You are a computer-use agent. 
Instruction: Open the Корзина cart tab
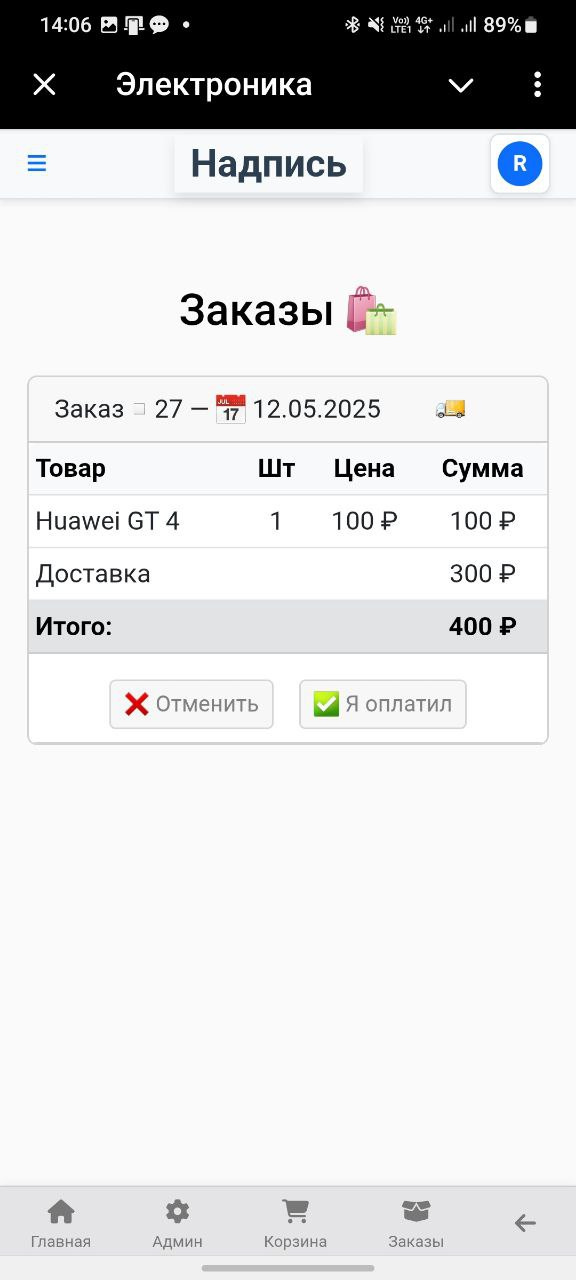[x=295, y=1224]
